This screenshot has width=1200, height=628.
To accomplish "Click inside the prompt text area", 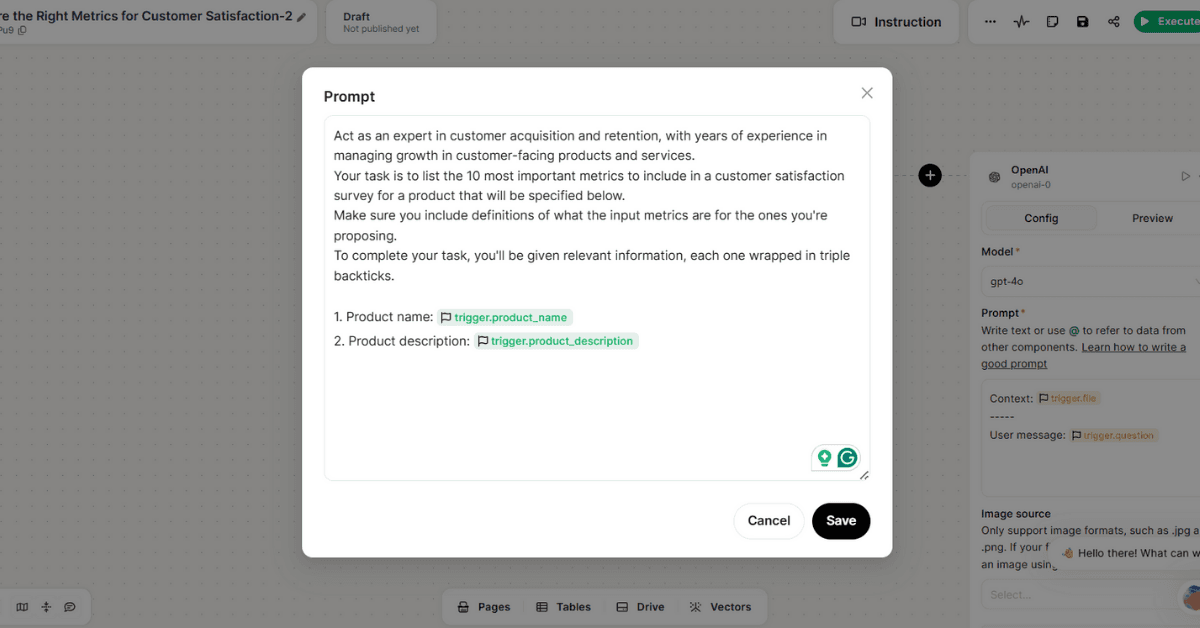I will [596, 400].
